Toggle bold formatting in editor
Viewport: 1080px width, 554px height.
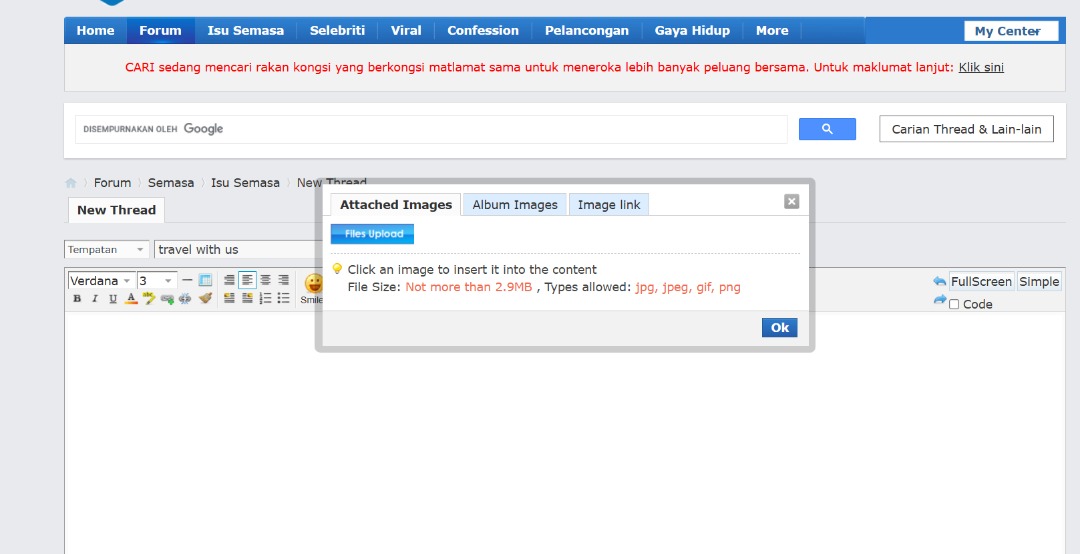(x=77, y=299)
